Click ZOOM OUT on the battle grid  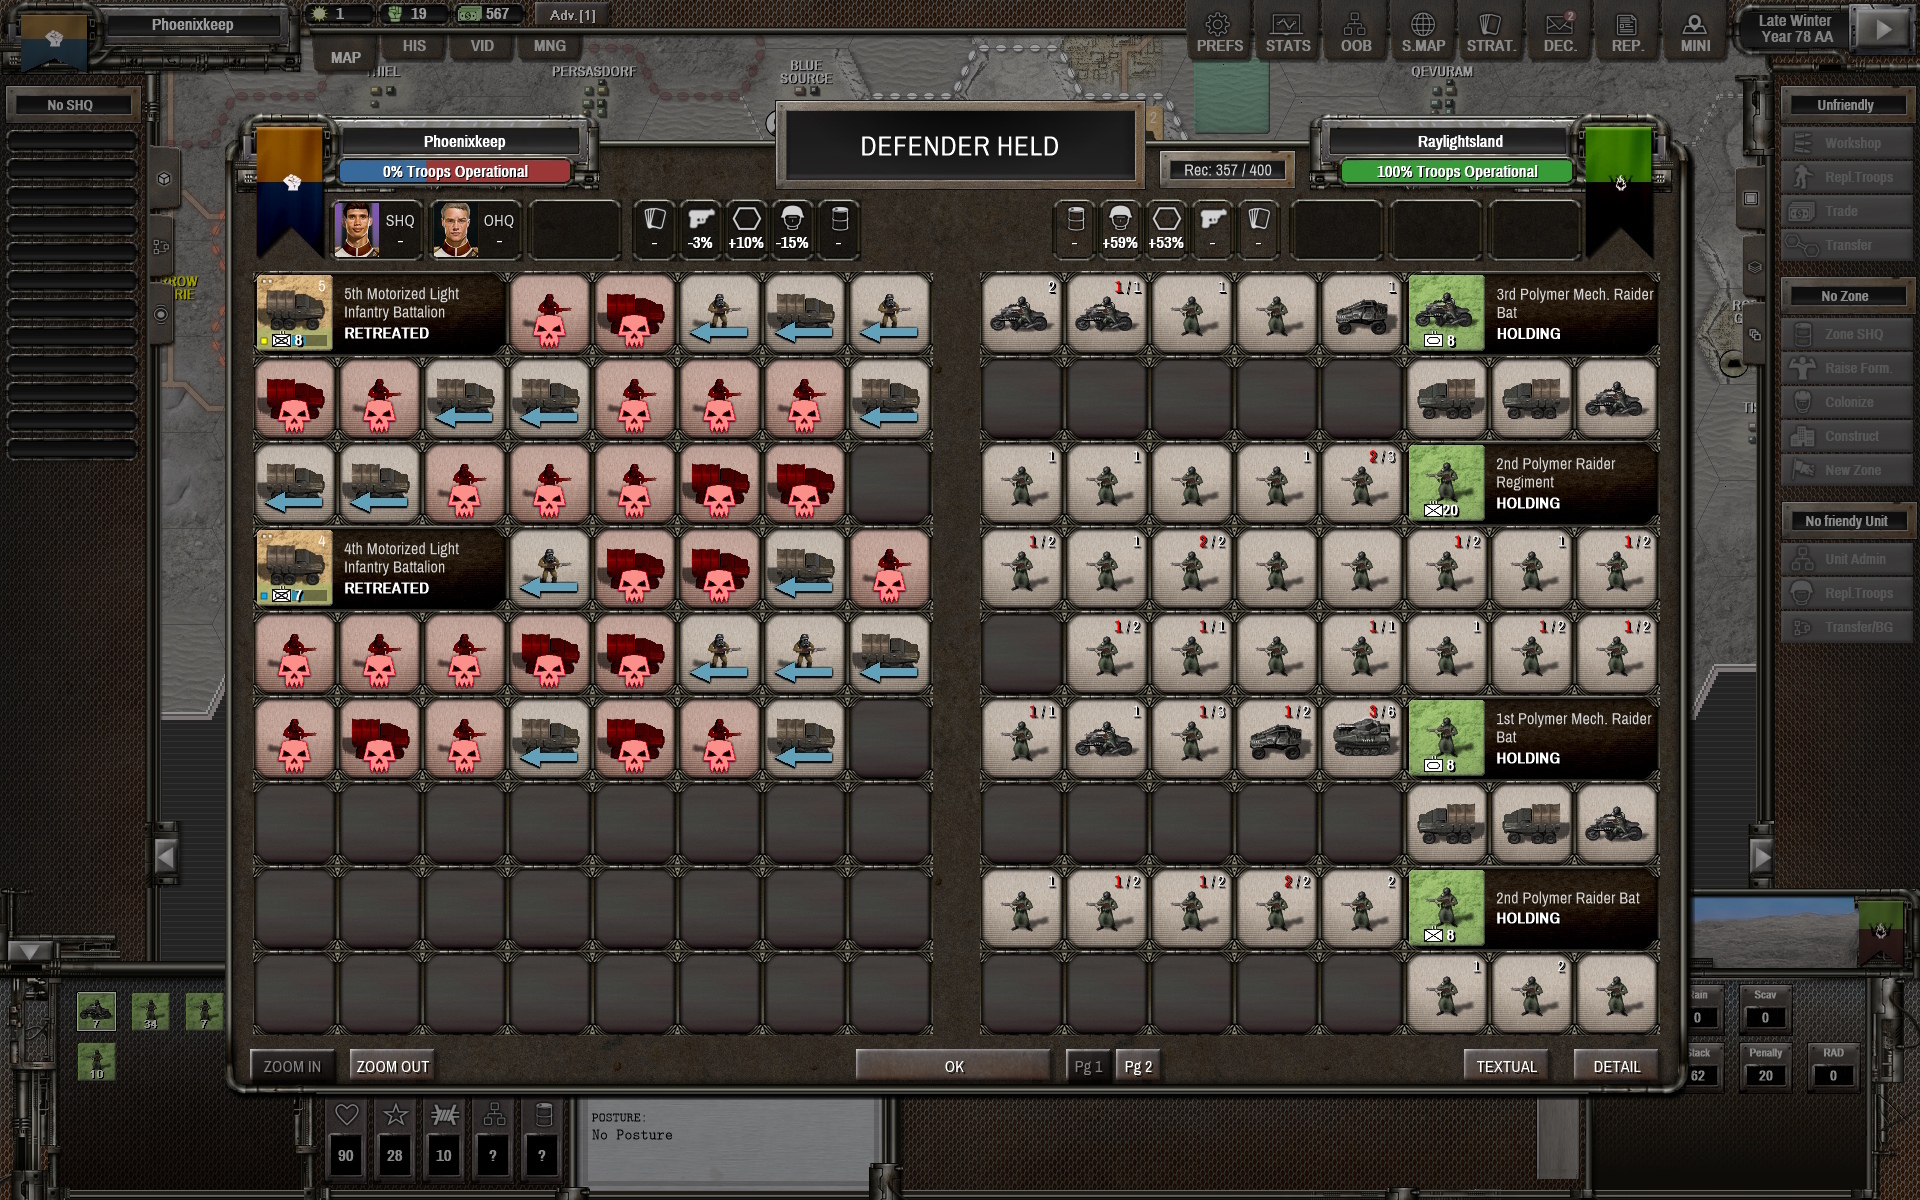point(392,1067)
